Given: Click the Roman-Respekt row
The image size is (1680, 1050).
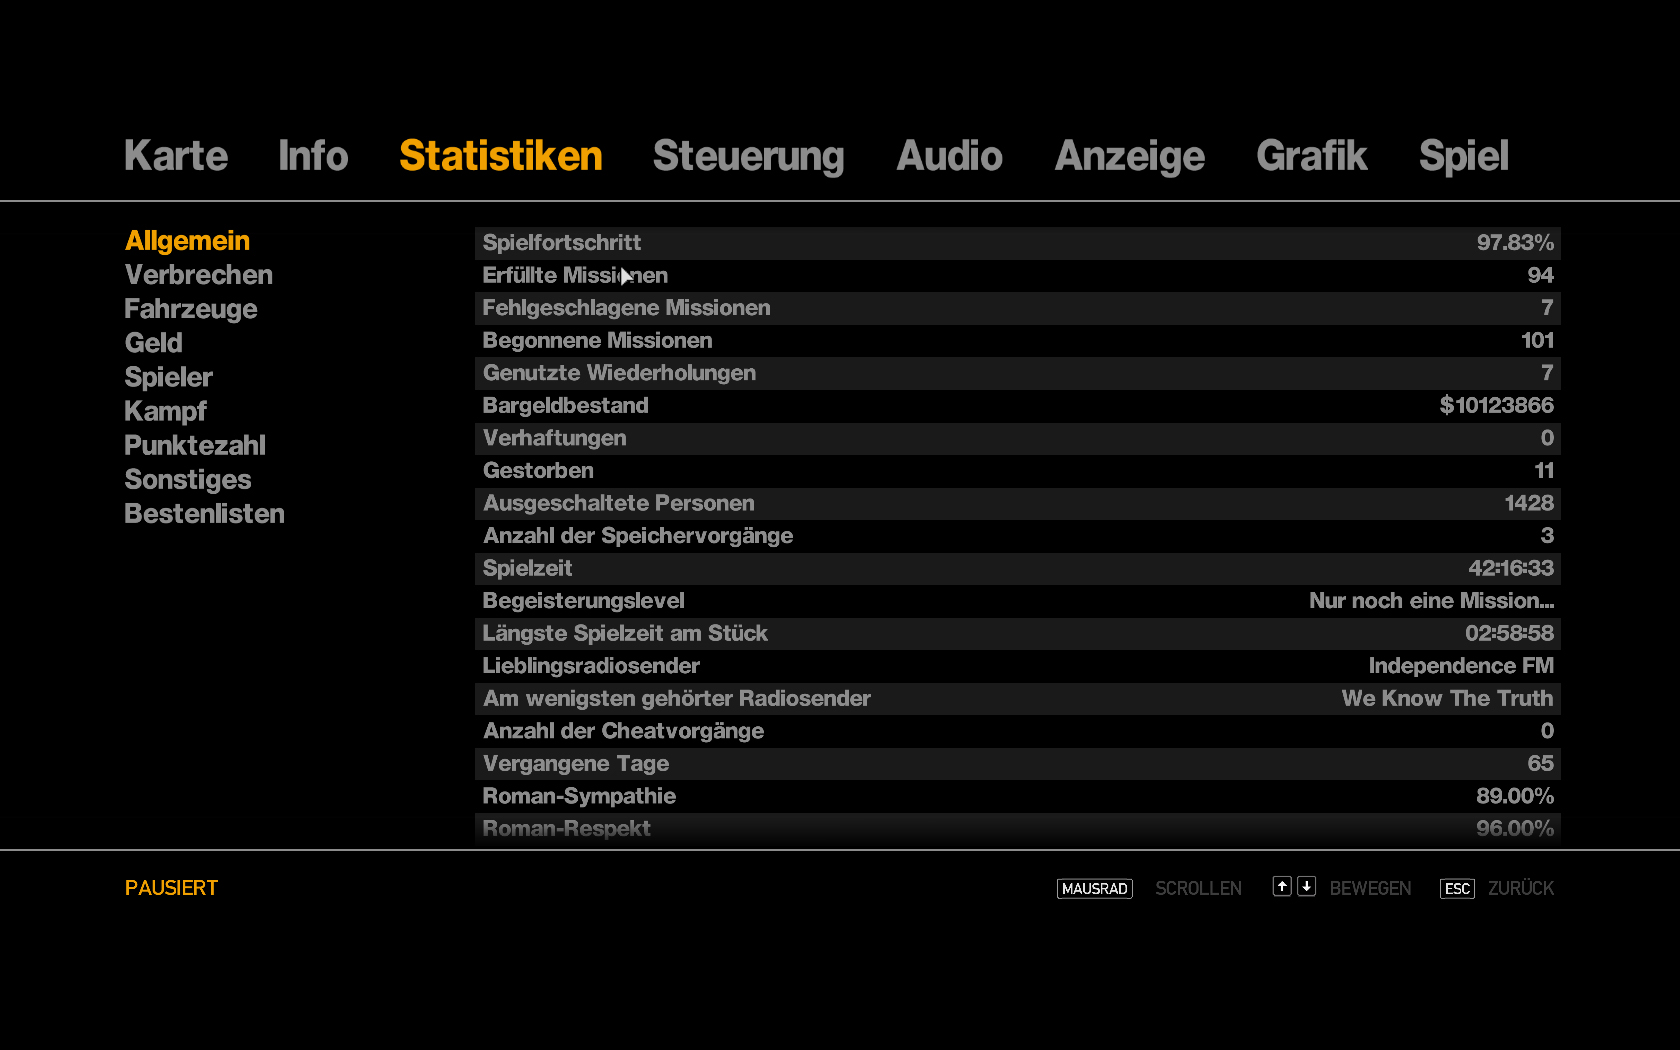Looking at the screenshot, I should click(1018, 828).
